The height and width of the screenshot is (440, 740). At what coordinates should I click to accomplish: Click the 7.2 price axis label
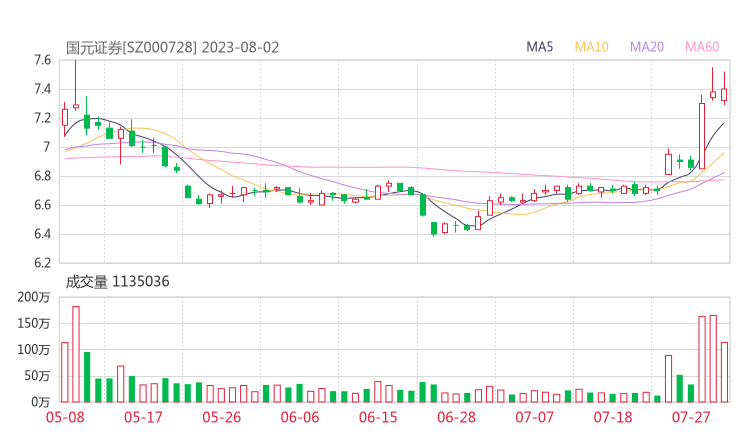click(42, 118)
